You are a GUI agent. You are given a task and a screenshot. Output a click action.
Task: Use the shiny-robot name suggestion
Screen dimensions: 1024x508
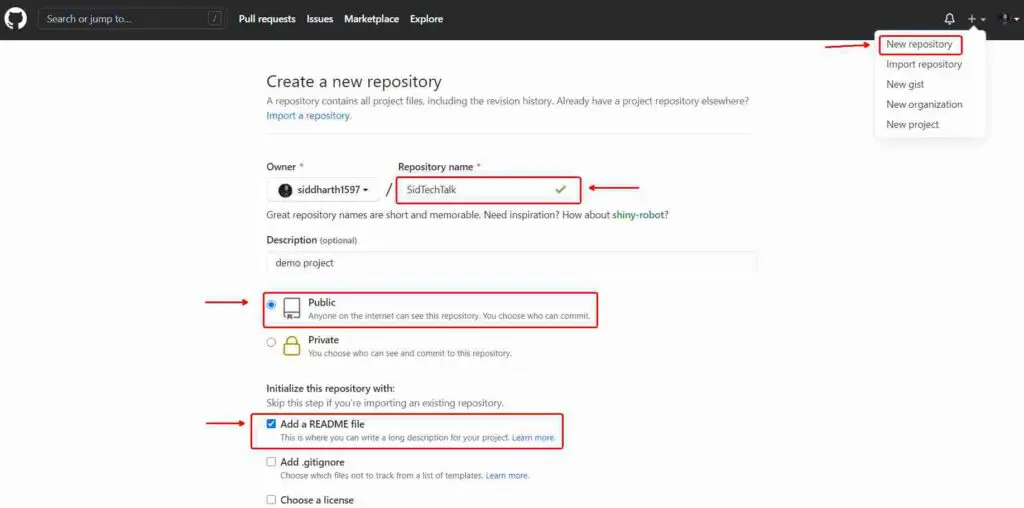click(x=638, y=215)
